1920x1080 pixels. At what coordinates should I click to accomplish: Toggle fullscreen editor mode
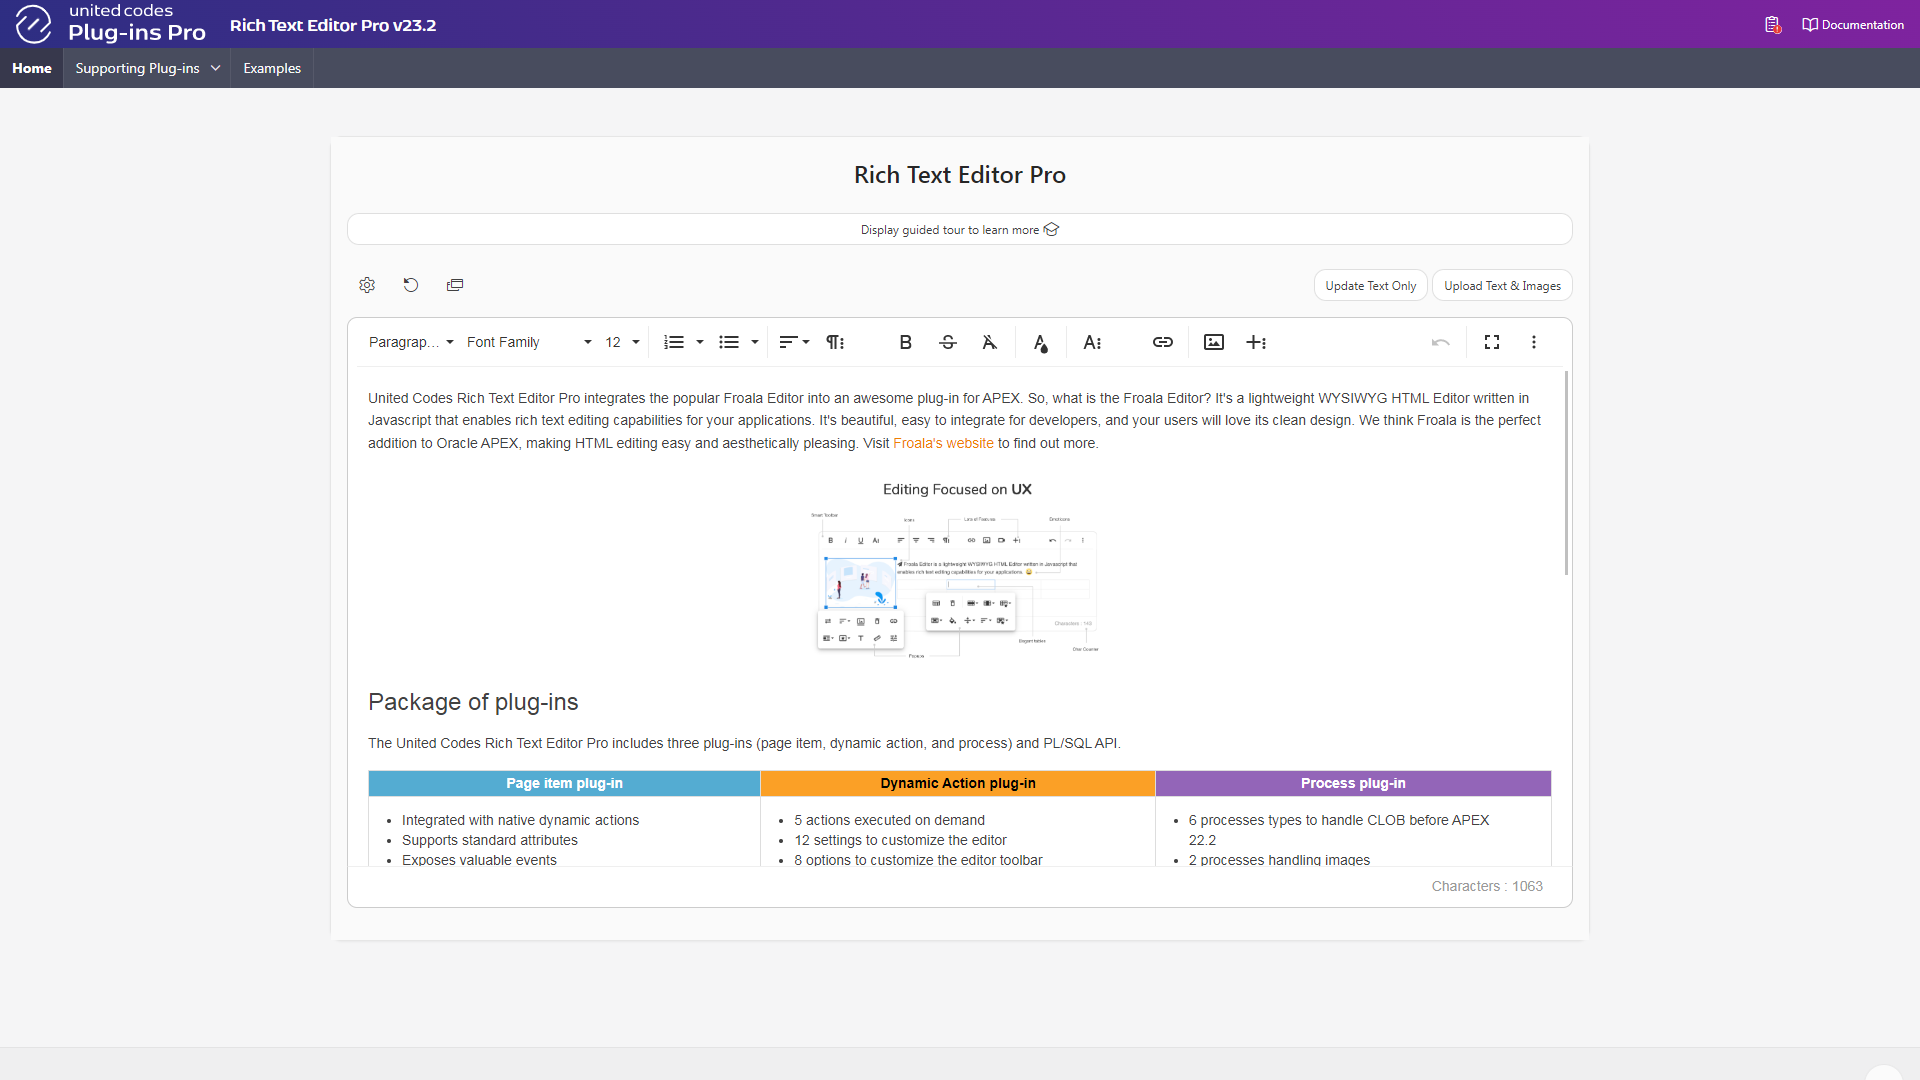pyautogui.click(x=1491, y=342)
